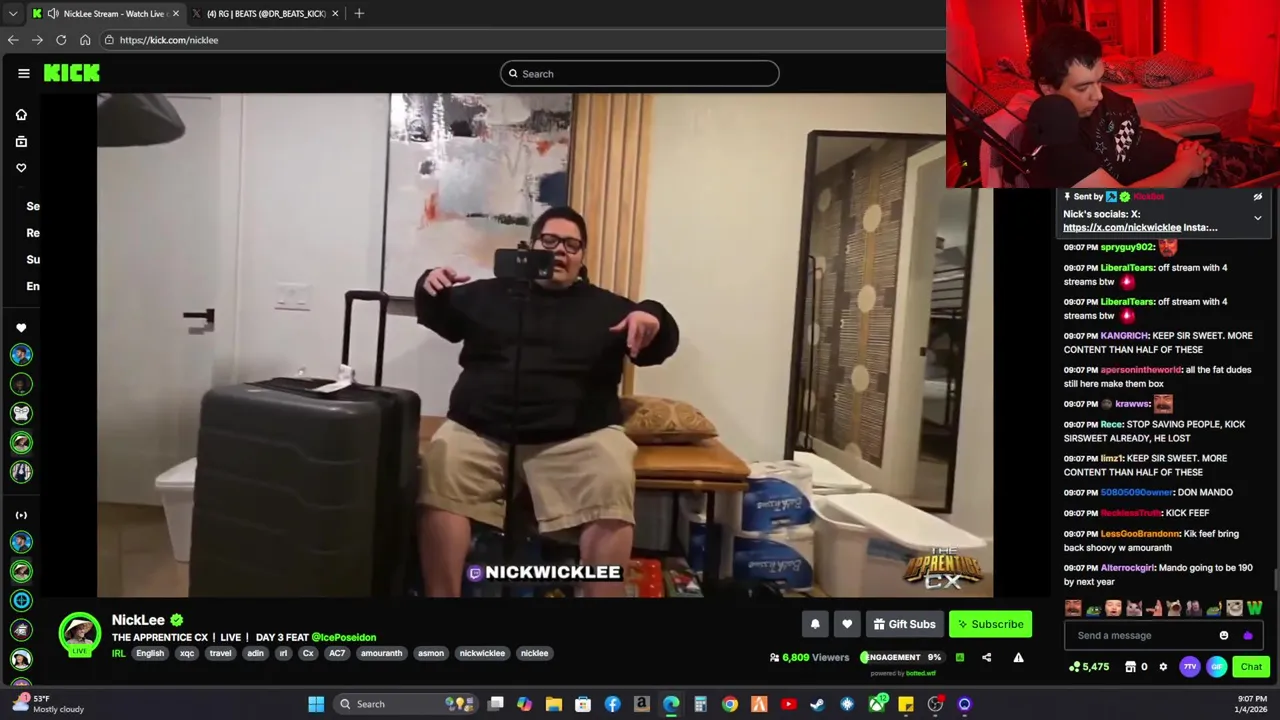
Task: Switch to the RG | BEATS X tab
Action: 265,14
